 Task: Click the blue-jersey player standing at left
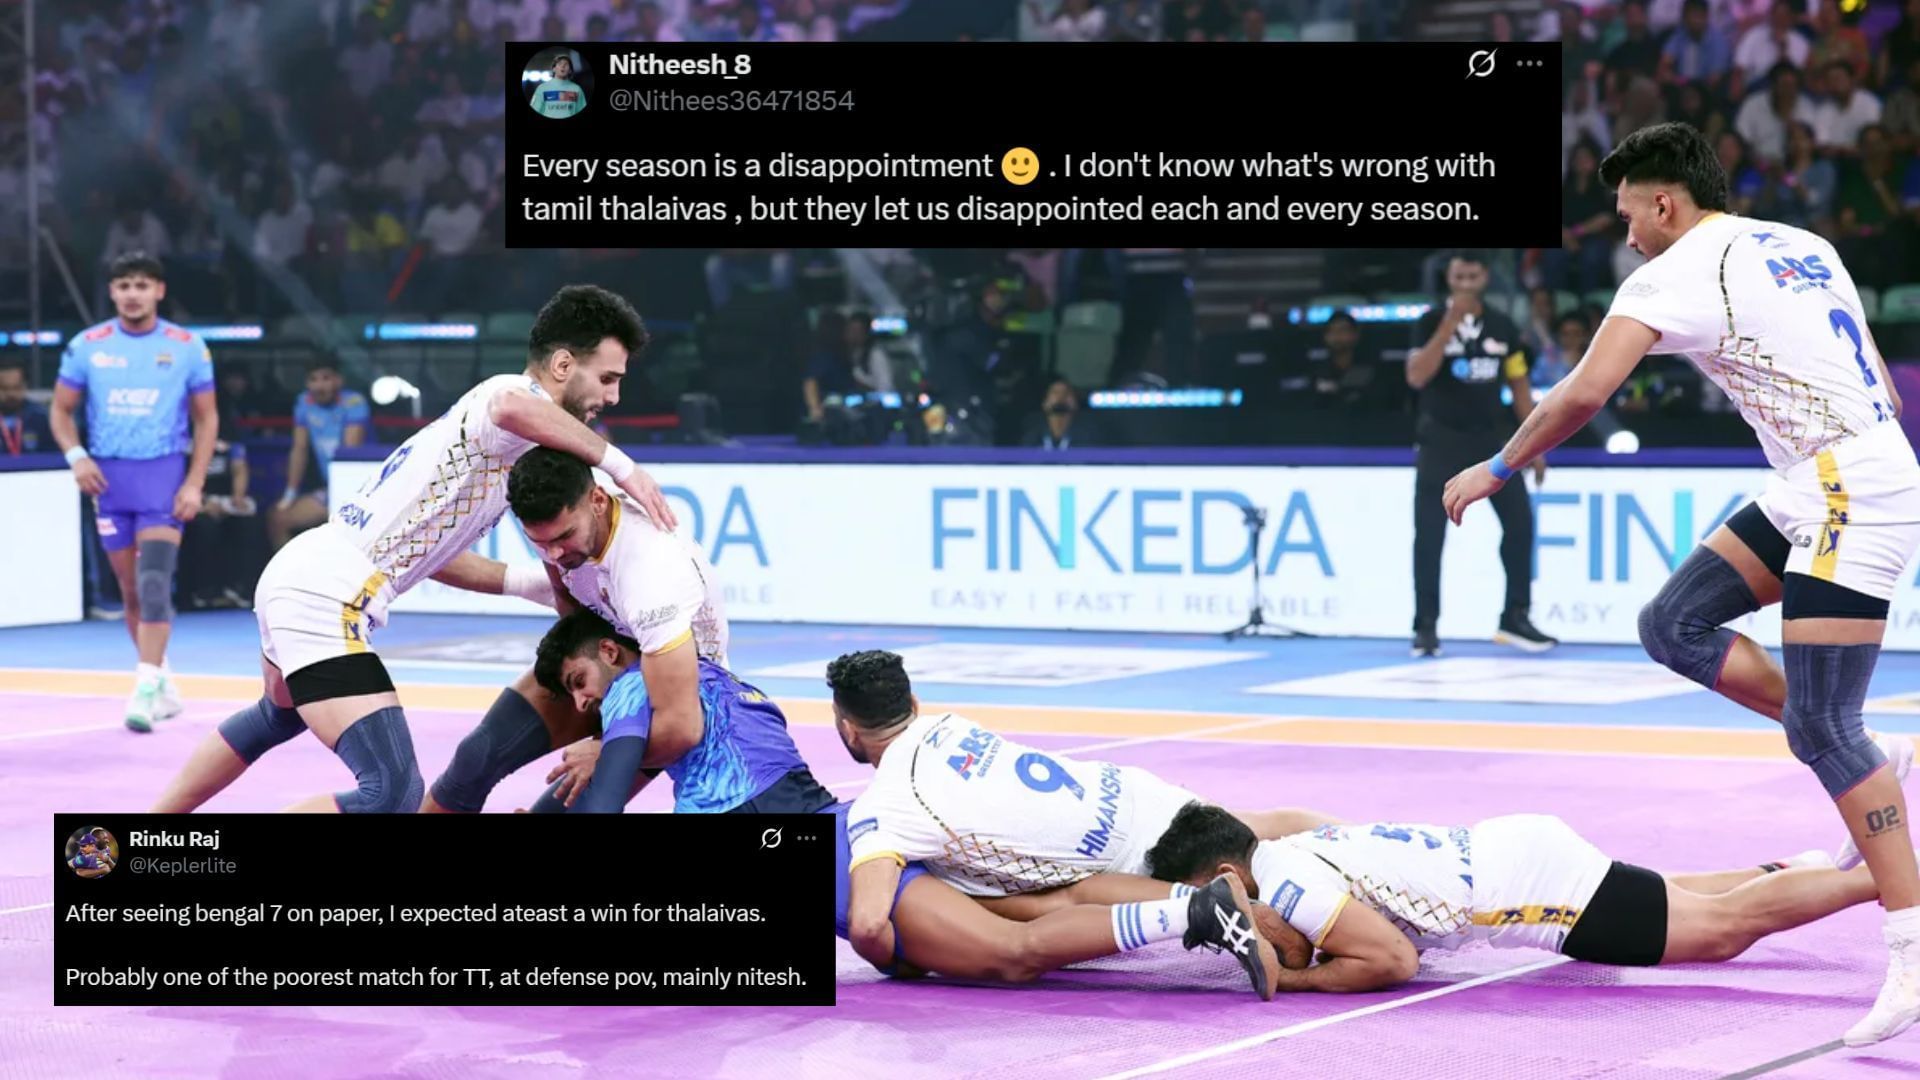[x=136, y=490]
